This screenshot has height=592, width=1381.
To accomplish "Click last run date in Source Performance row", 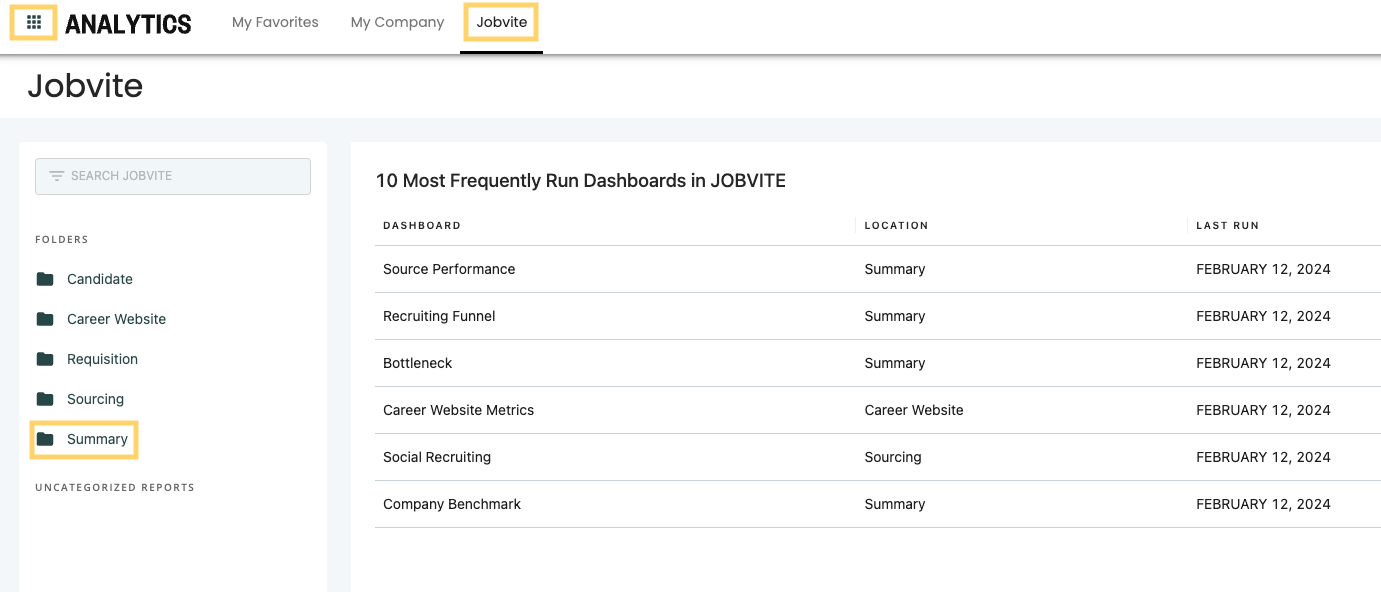I will click(x=1263, y=269).
